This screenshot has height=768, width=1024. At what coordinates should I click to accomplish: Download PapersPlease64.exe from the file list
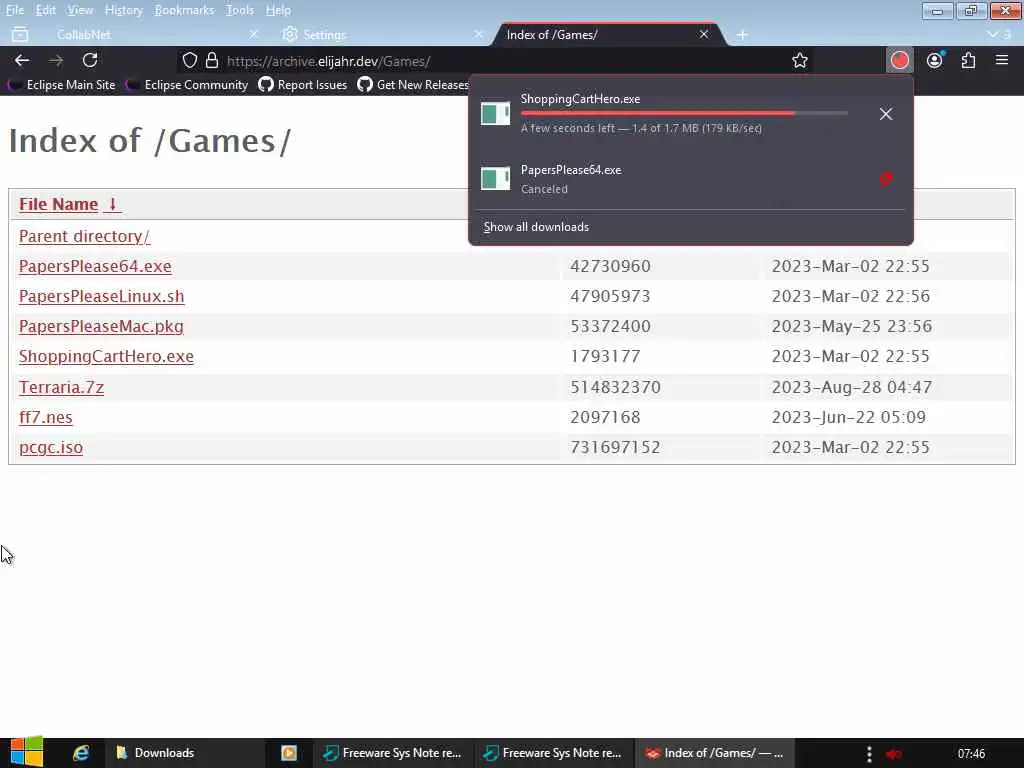pyautogui.click(x=95, y=266)
